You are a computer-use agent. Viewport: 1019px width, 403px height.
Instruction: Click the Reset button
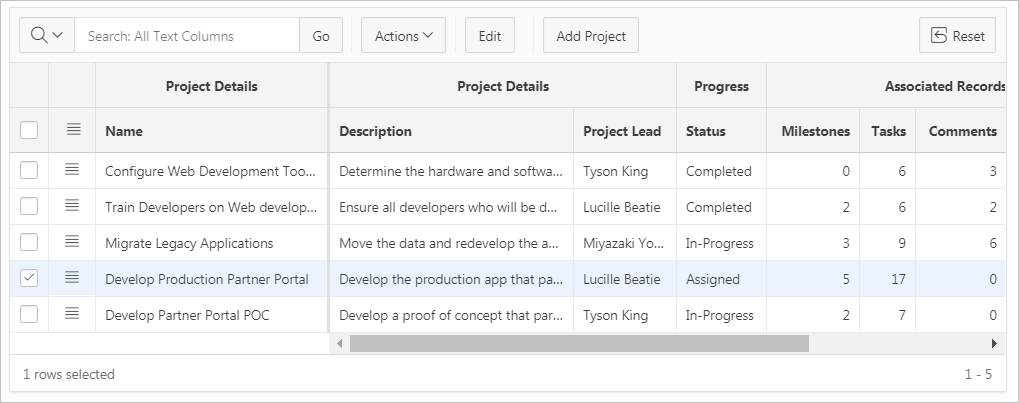click(x=957, y=36)
